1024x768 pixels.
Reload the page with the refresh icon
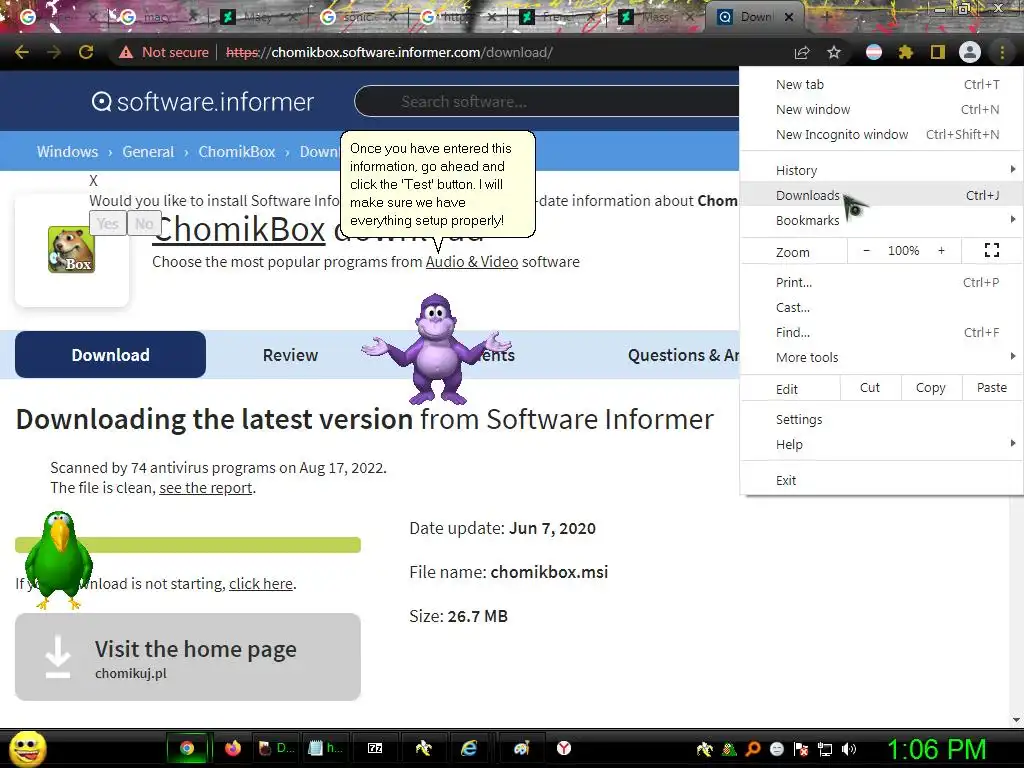pyautogui.click(x=86, y=52)
